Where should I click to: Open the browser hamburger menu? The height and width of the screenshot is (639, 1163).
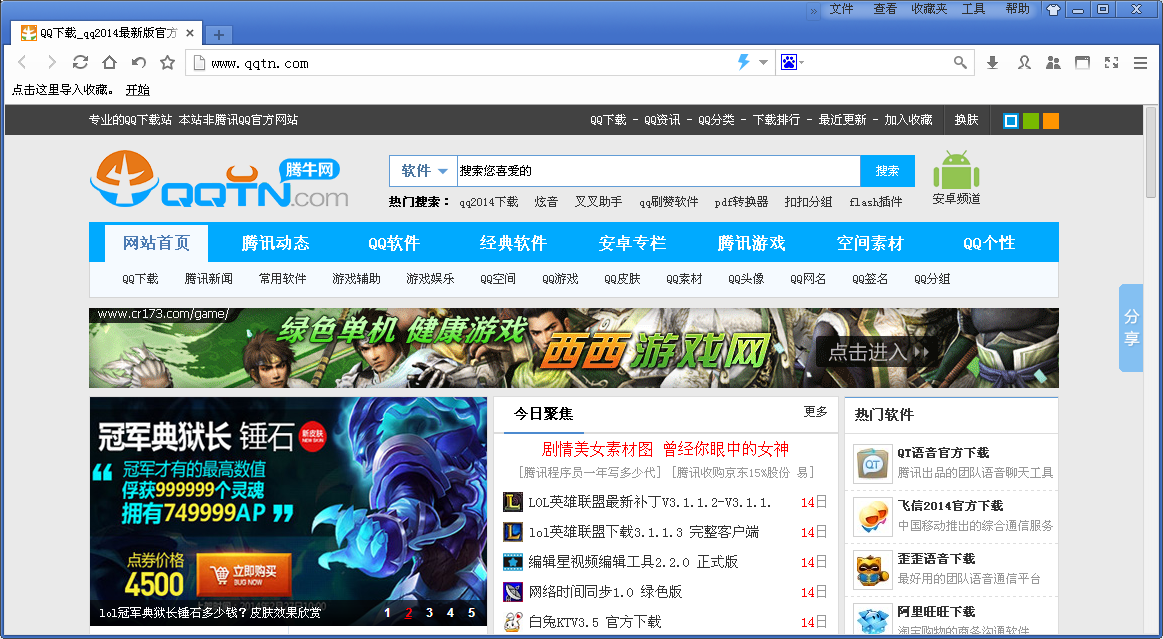point(1140,62)
